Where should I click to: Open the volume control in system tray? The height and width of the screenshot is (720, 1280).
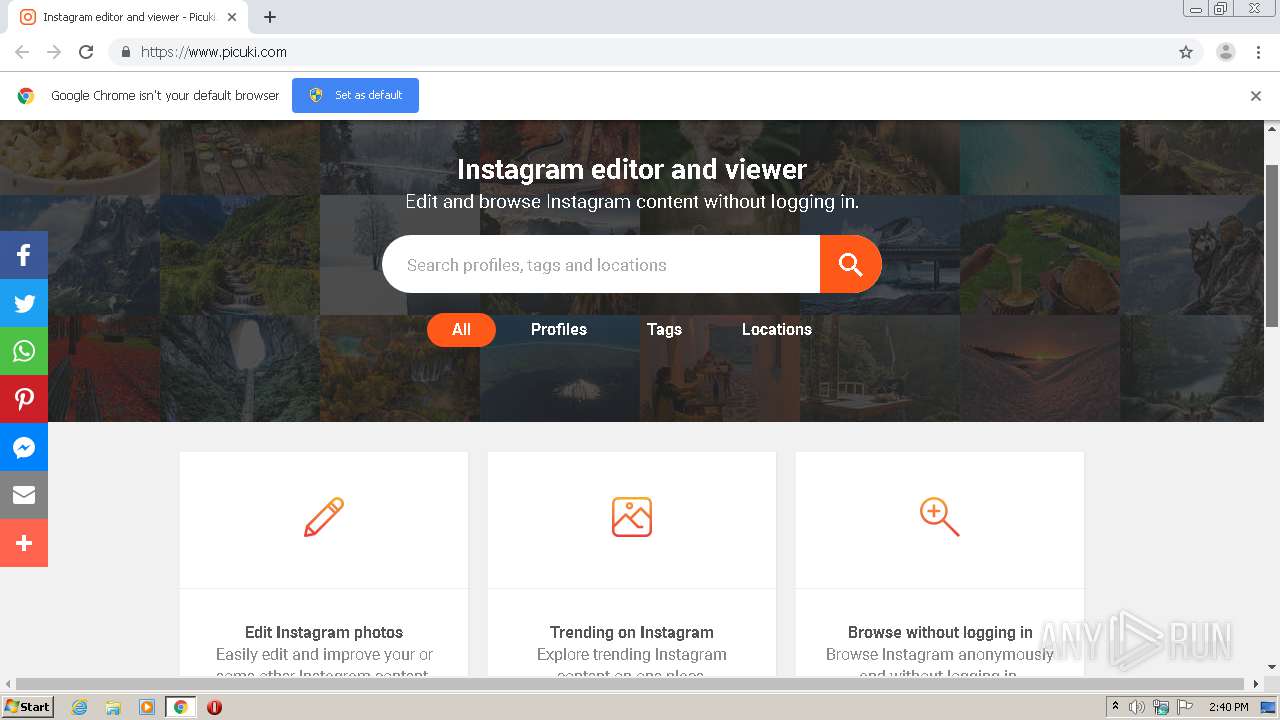(x=1137, y=707)
